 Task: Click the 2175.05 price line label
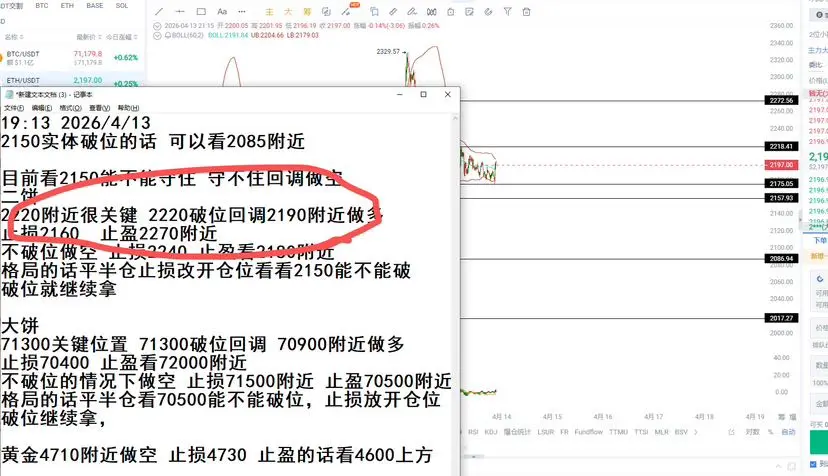click(781, 184)
